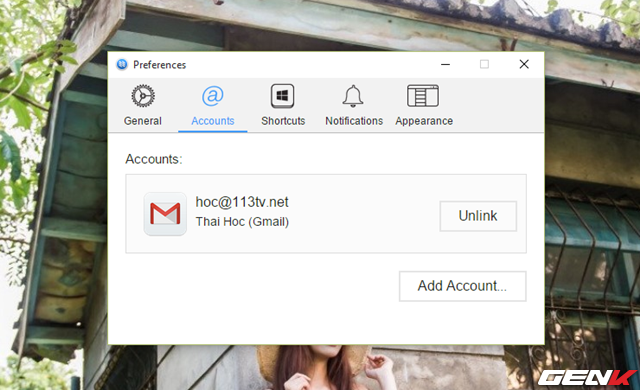
Task: Click the Accounts: heading text
Action: [153, 159]
